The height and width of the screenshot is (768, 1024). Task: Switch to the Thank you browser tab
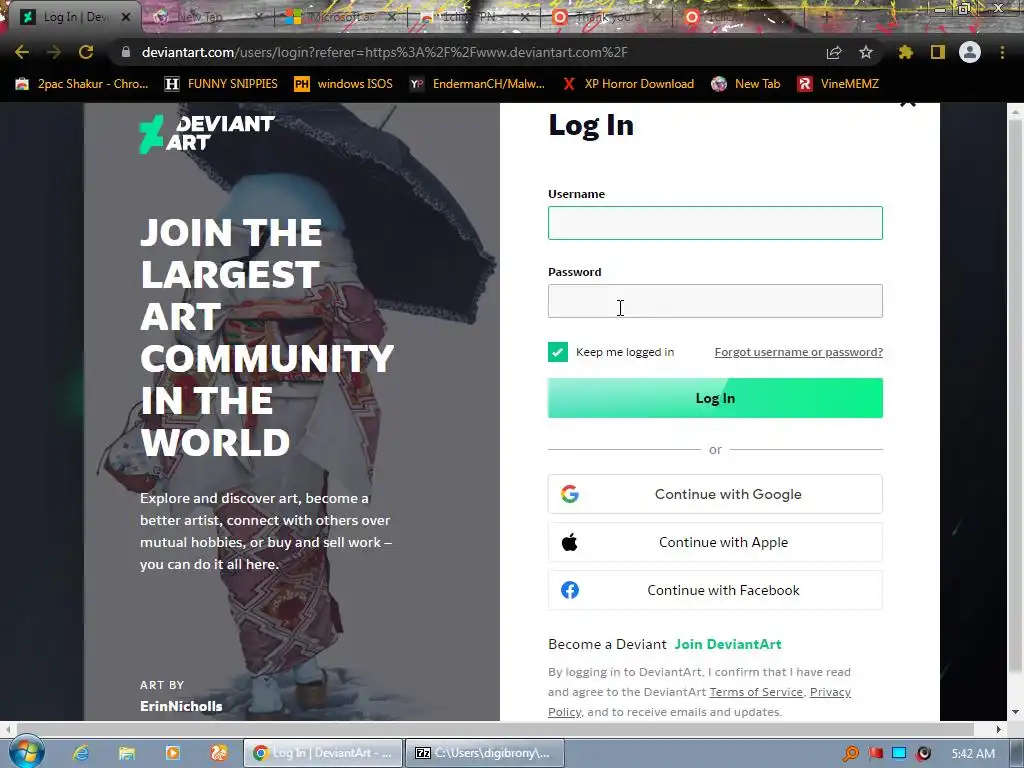pos(601,17)
